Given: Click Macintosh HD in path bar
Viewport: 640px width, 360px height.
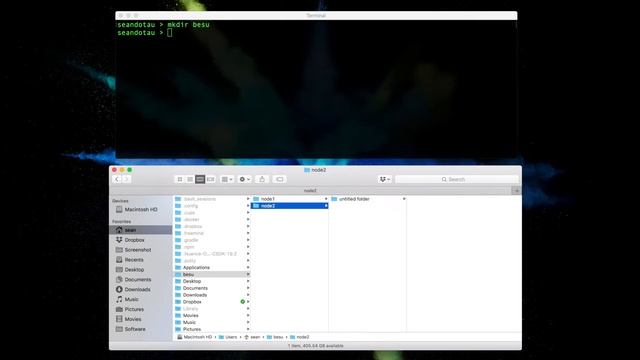Looking at the screenshot, I should pyautogui.click(x=194, y=337).
